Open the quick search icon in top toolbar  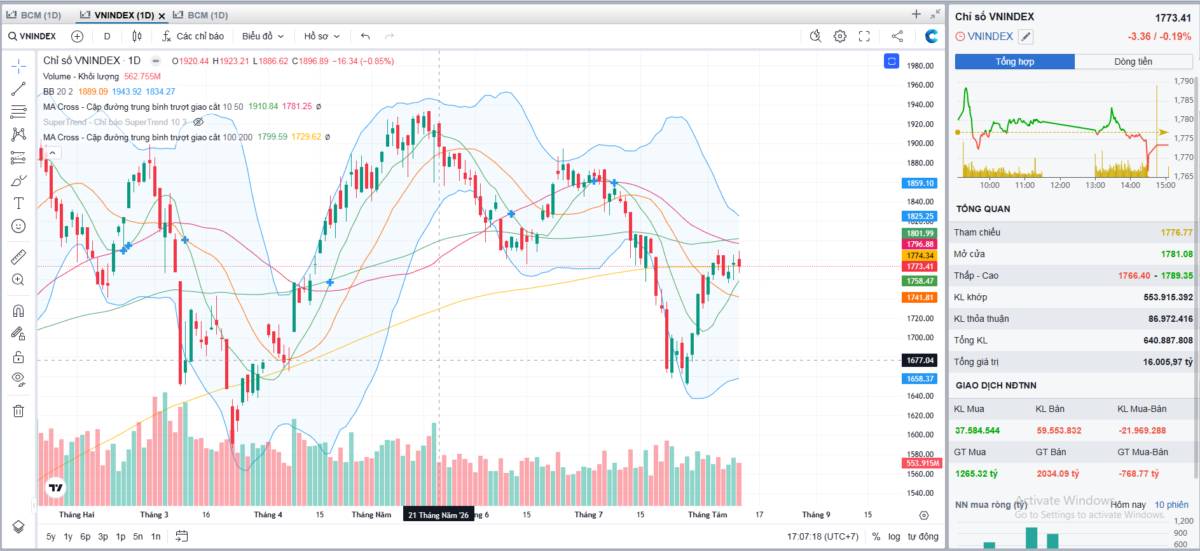pos(815,36)
